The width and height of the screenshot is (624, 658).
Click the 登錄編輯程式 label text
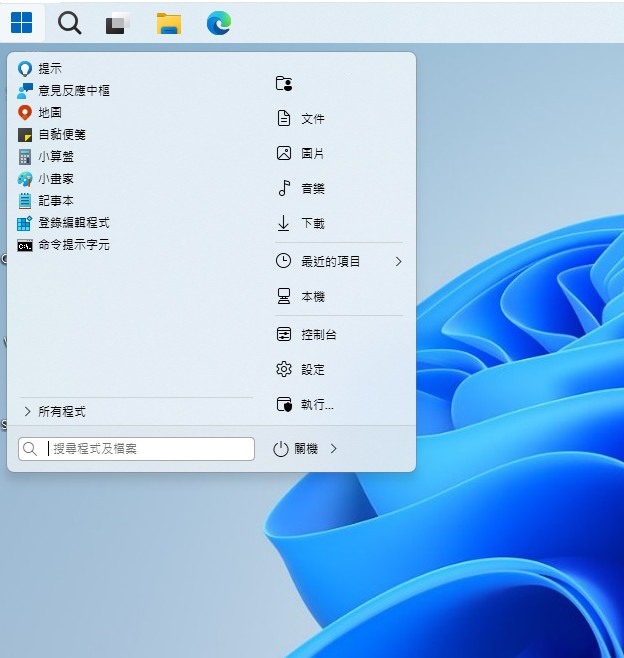(x=74, y=223)
